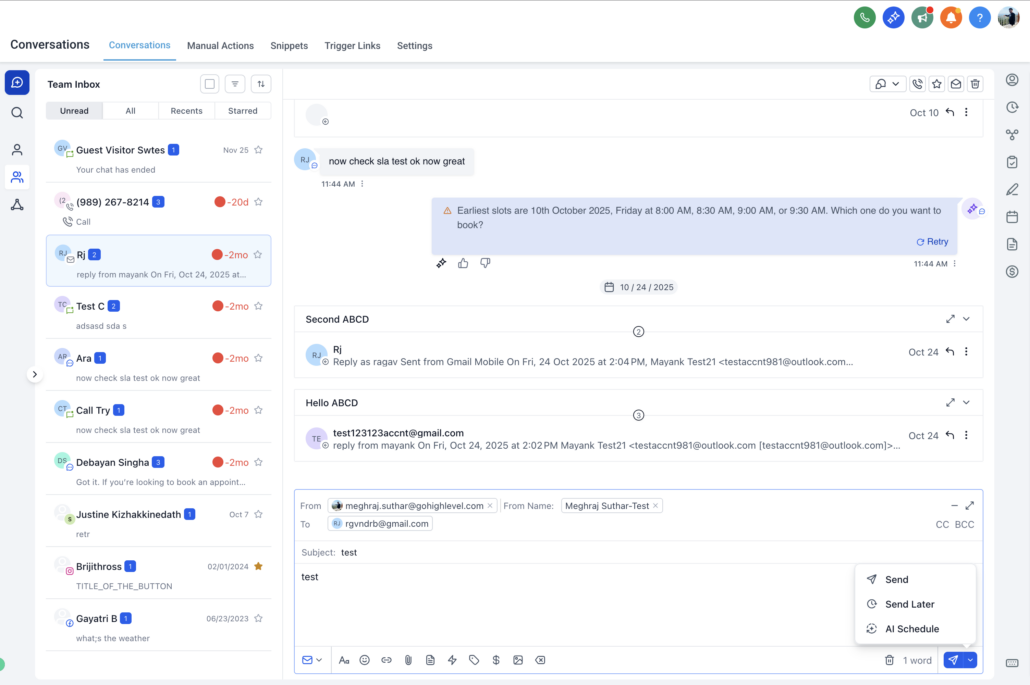Click the Subject field containing test
Screen dimensions: 1030x685
(500, 552)
